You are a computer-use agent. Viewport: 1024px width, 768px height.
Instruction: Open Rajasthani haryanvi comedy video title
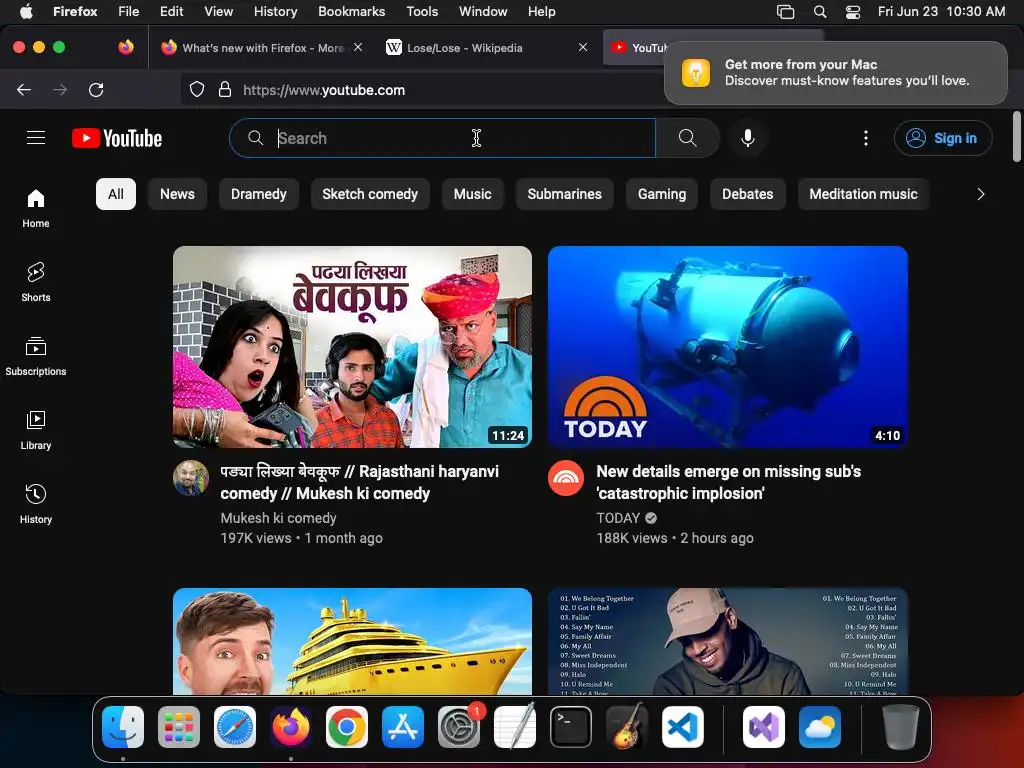[x=360, y=482]
